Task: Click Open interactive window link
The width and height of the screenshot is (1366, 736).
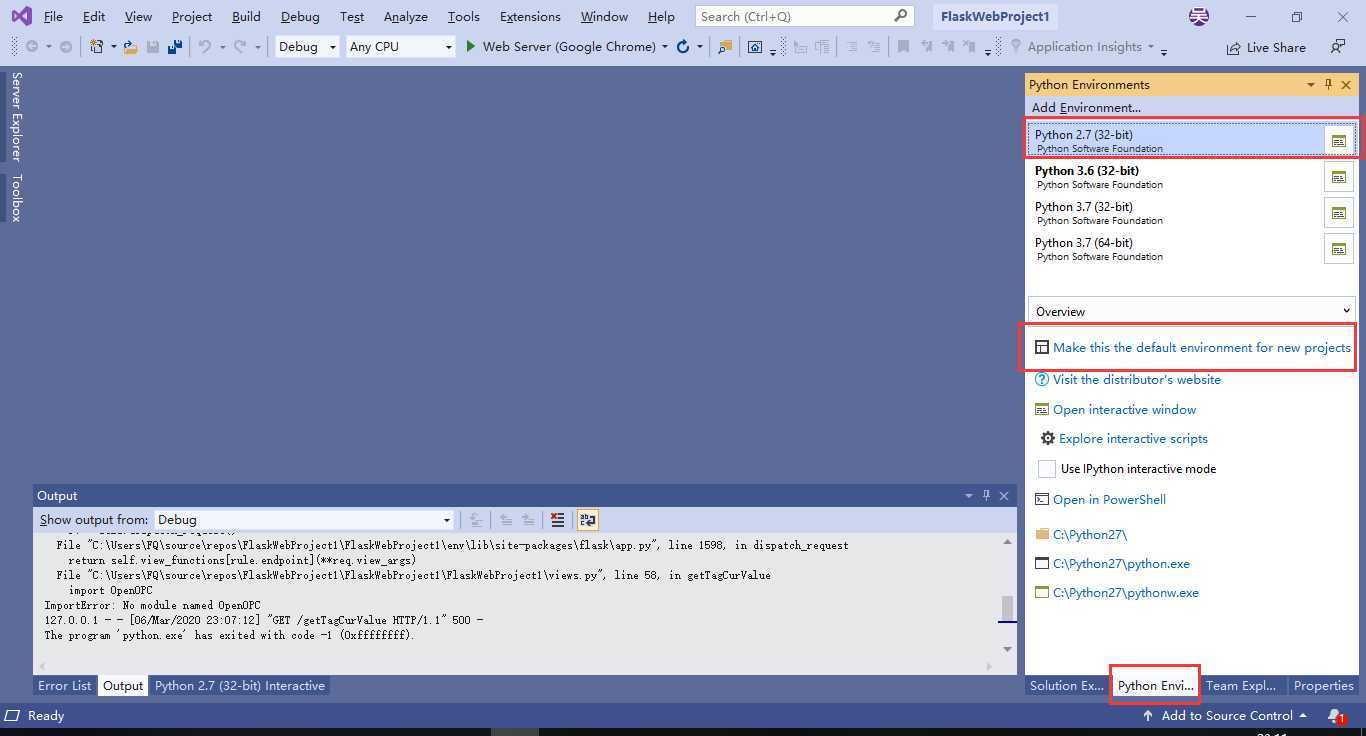Action: tap(1124, 409)
